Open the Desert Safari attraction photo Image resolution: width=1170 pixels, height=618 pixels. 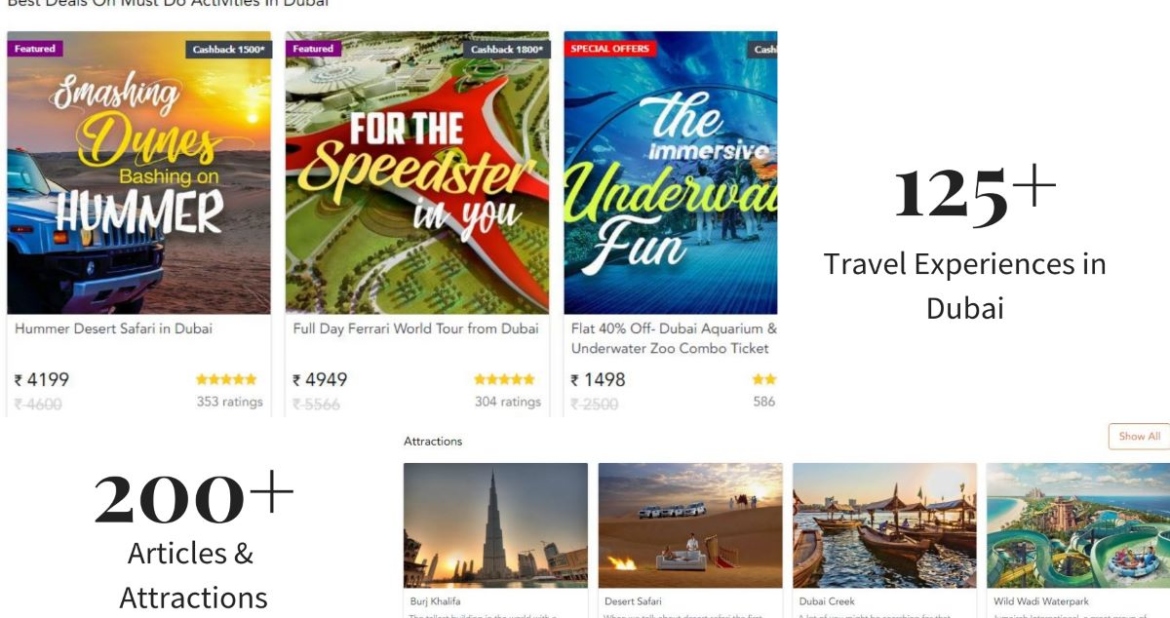(690, 525)
